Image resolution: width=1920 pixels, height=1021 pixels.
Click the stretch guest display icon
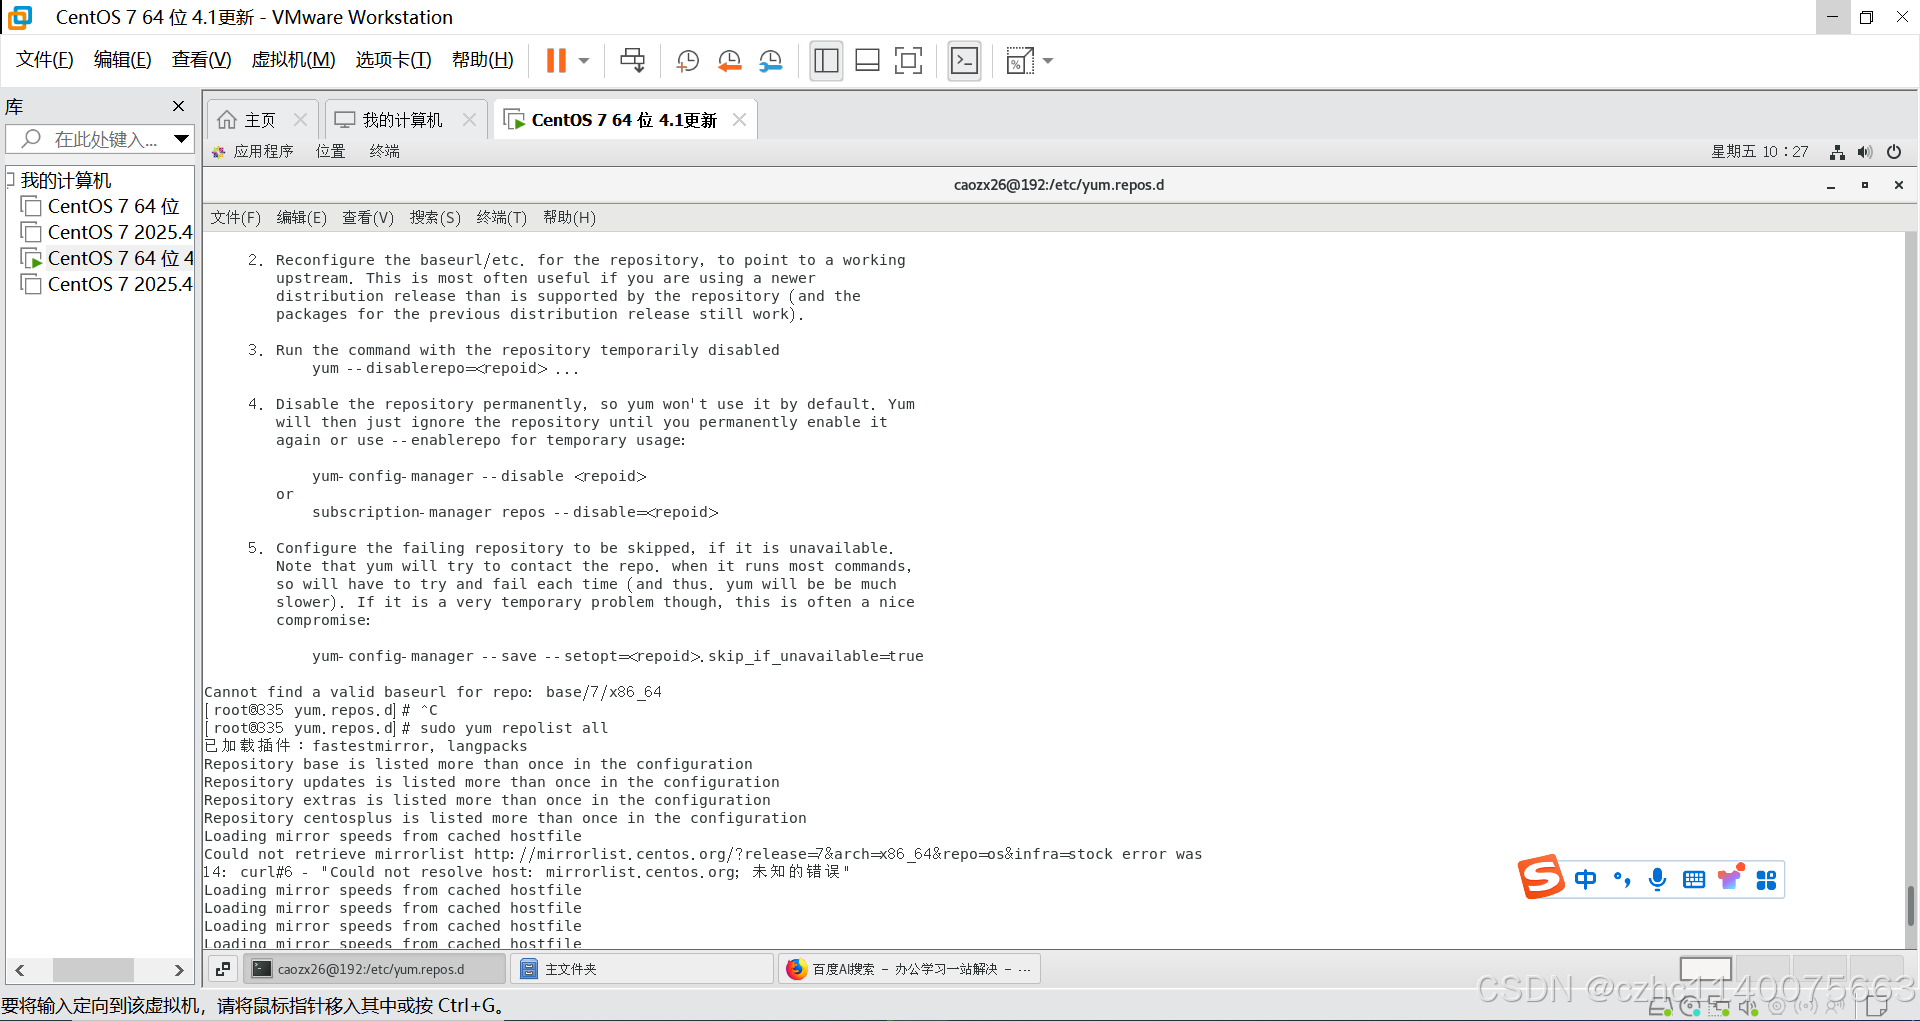pyautogui.click(x=1019, y=61)
